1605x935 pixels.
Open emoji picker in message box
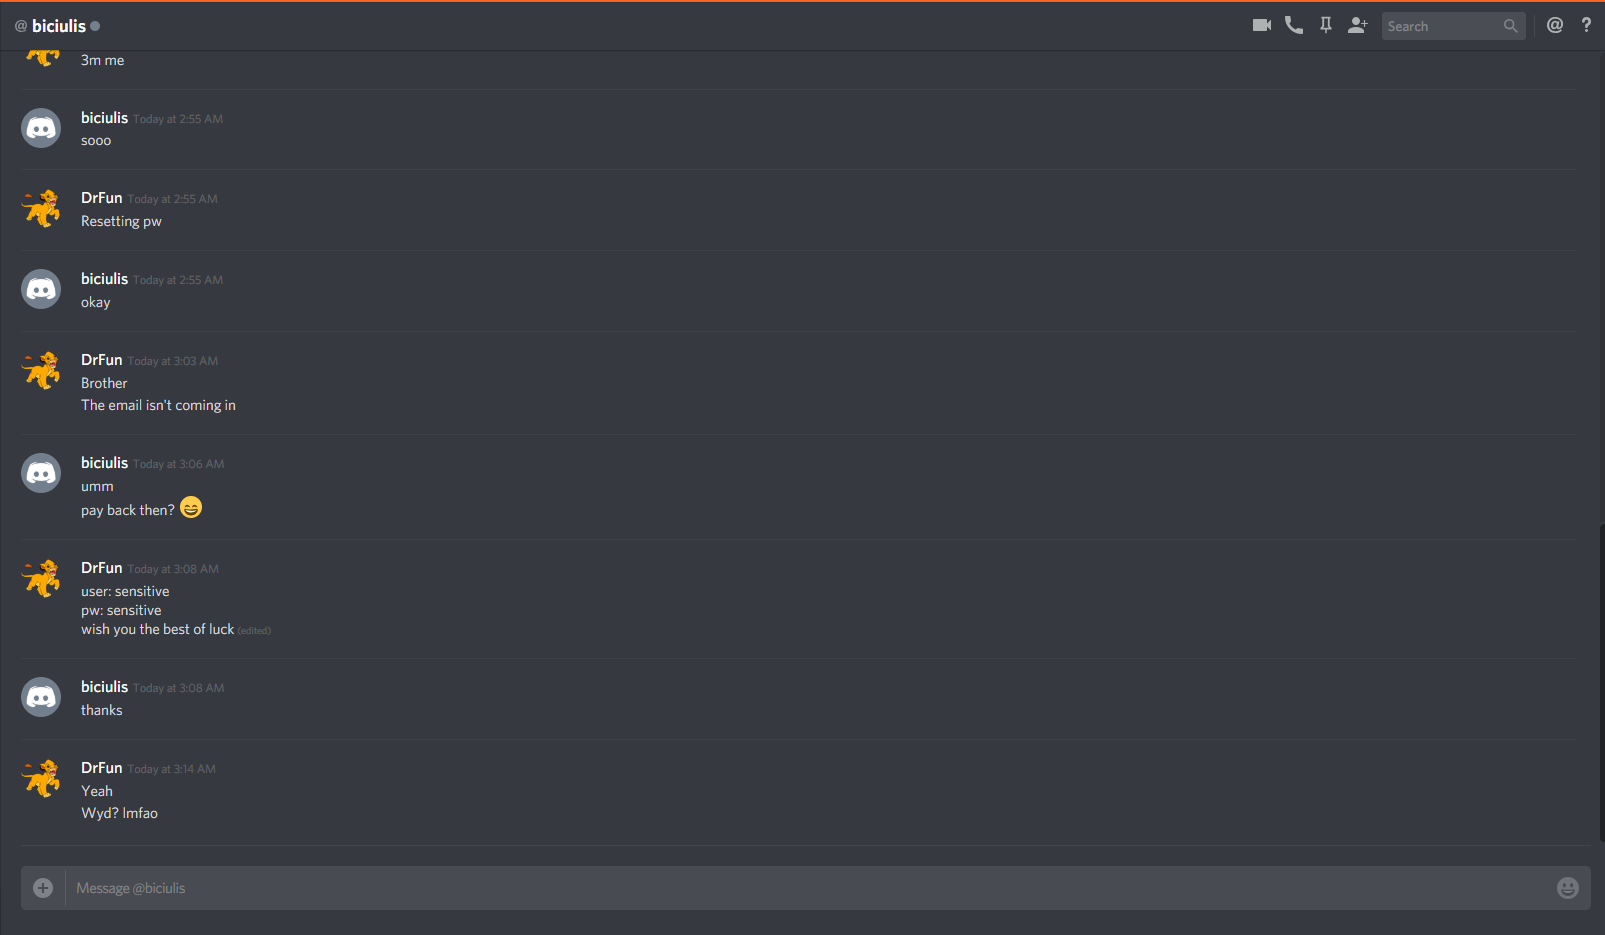point(1568,888)
